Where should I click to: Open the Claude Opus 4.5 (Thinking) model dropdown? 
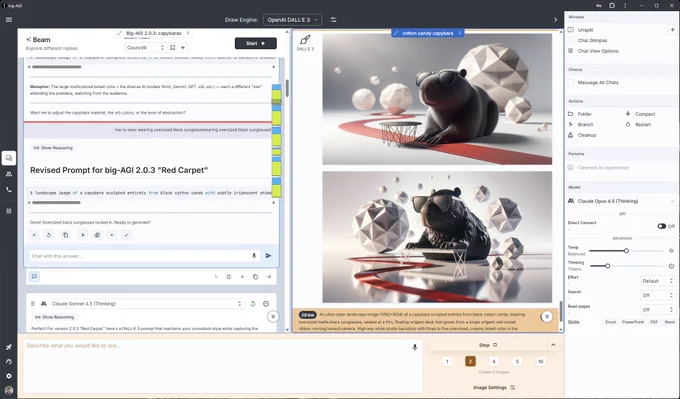click(x=621, y=201)
